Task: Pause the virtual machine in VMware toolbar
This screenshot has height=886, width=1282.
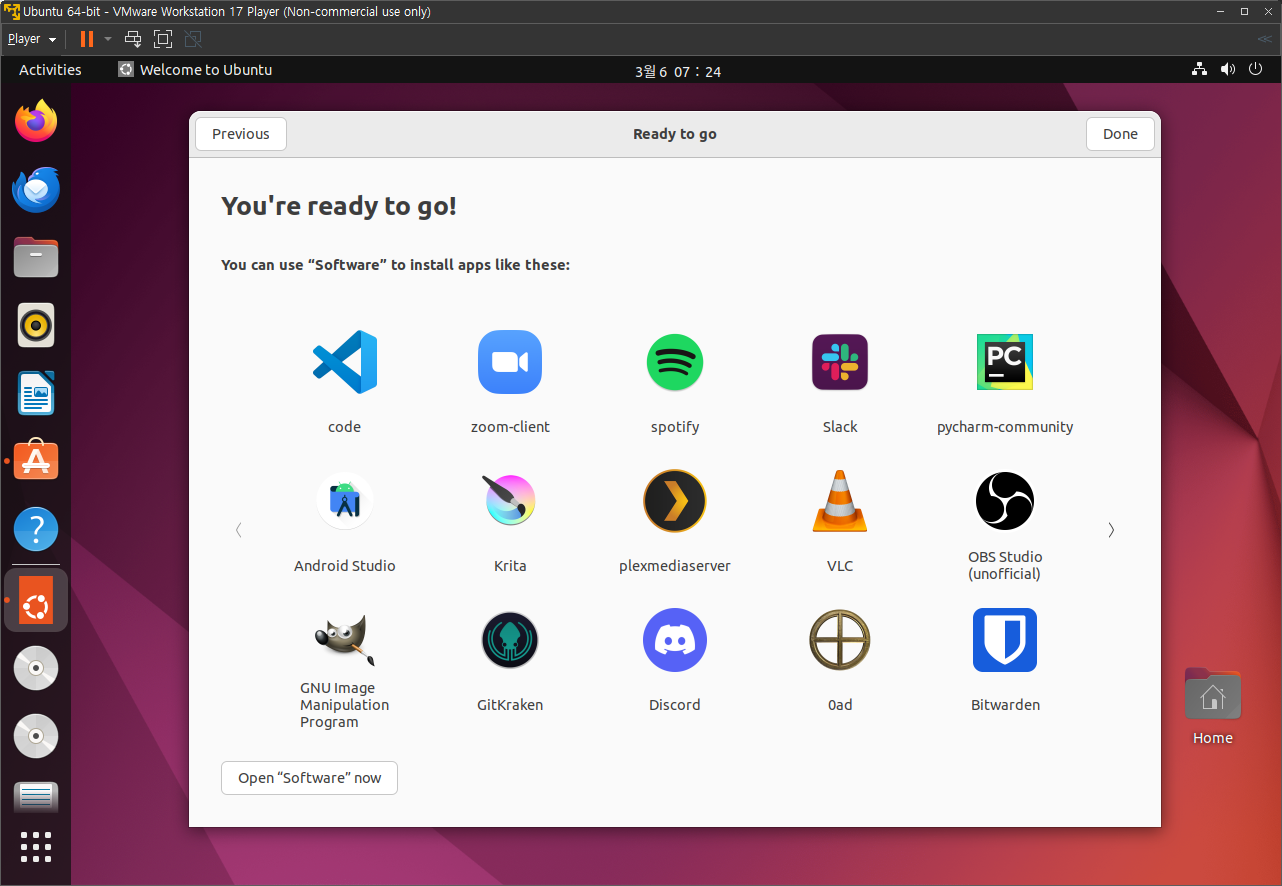Action: [86, 39]
